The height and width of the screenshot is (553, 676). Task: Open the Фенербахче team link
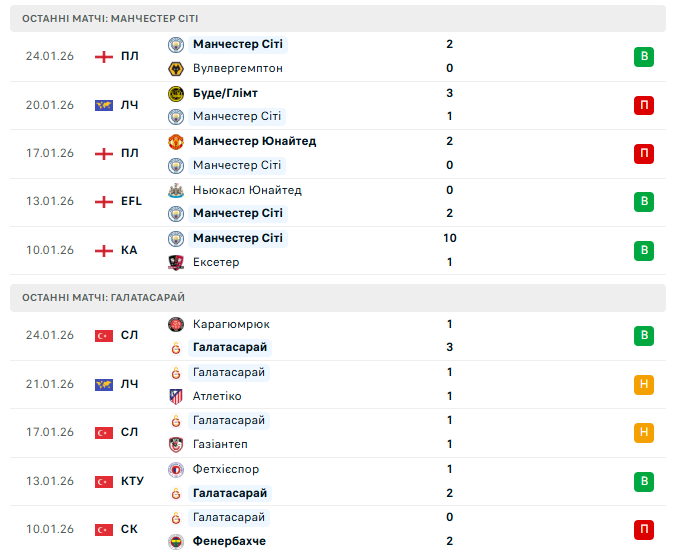pos(229,541)
